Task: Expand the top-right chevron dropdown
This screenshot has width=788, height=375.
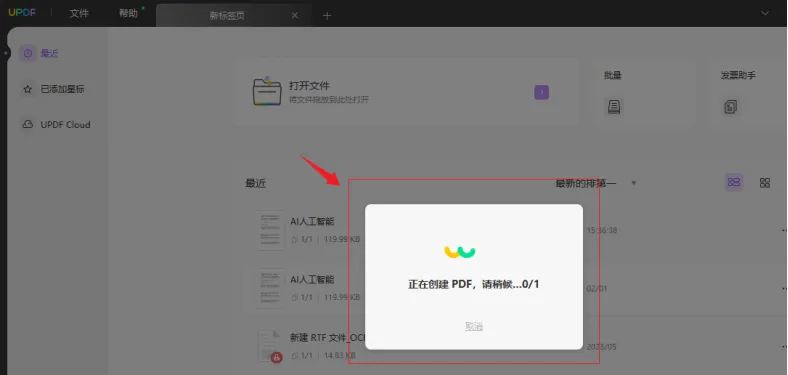Action: (765, 13)
